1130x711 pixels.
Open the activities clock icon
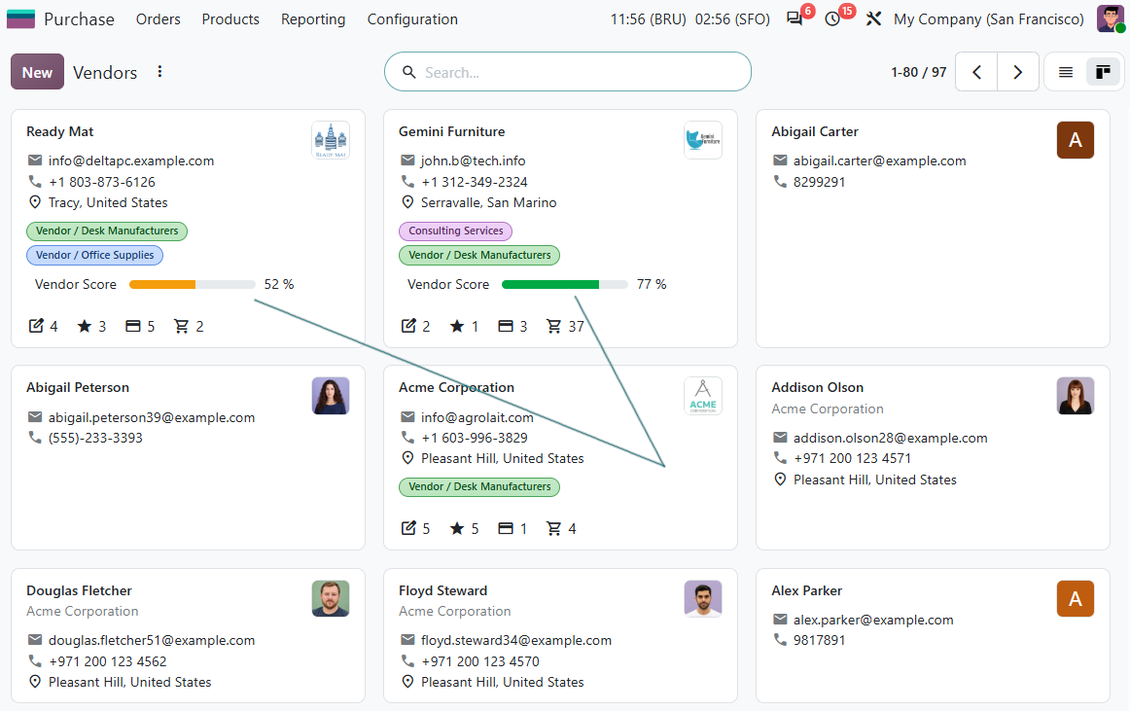point(832,19)
